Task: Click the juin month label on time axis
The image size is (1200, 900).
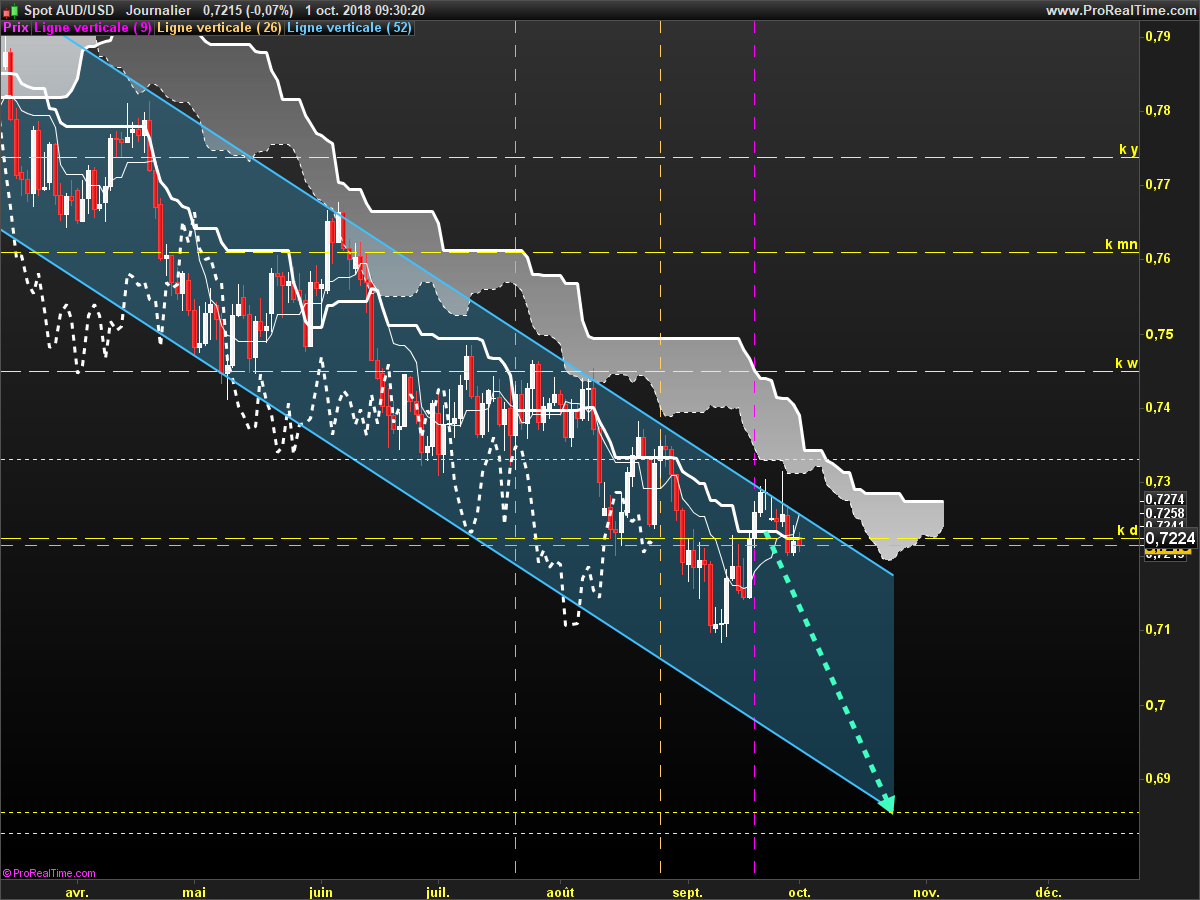Action: pos(320,892)
